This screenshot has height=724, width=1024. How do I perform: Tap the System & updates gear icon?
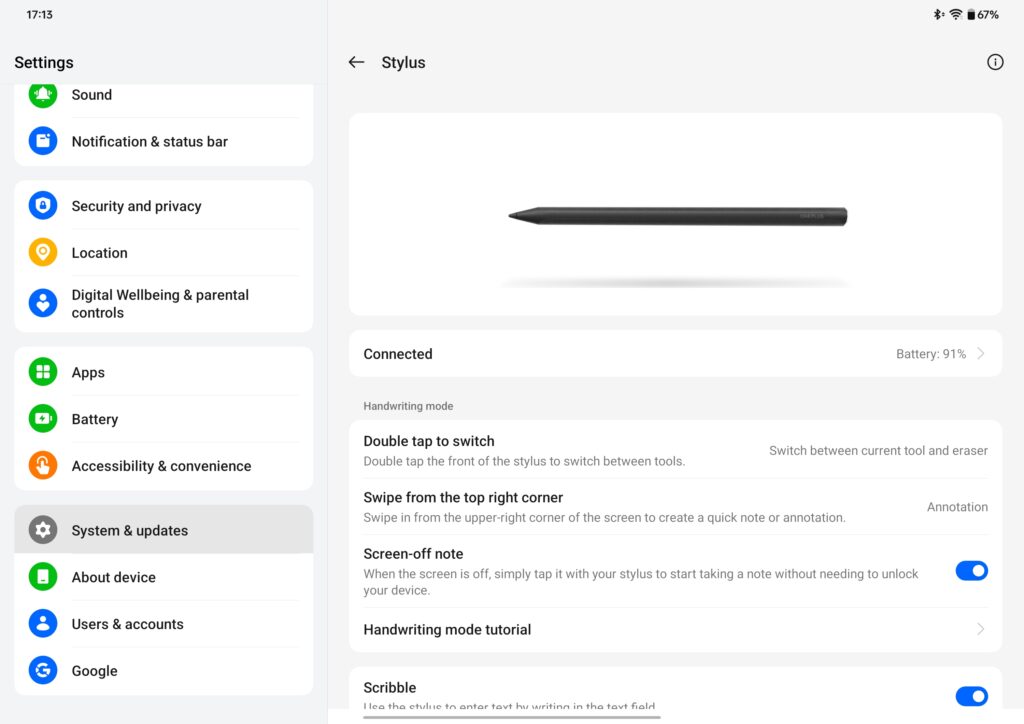click(42, 530)
